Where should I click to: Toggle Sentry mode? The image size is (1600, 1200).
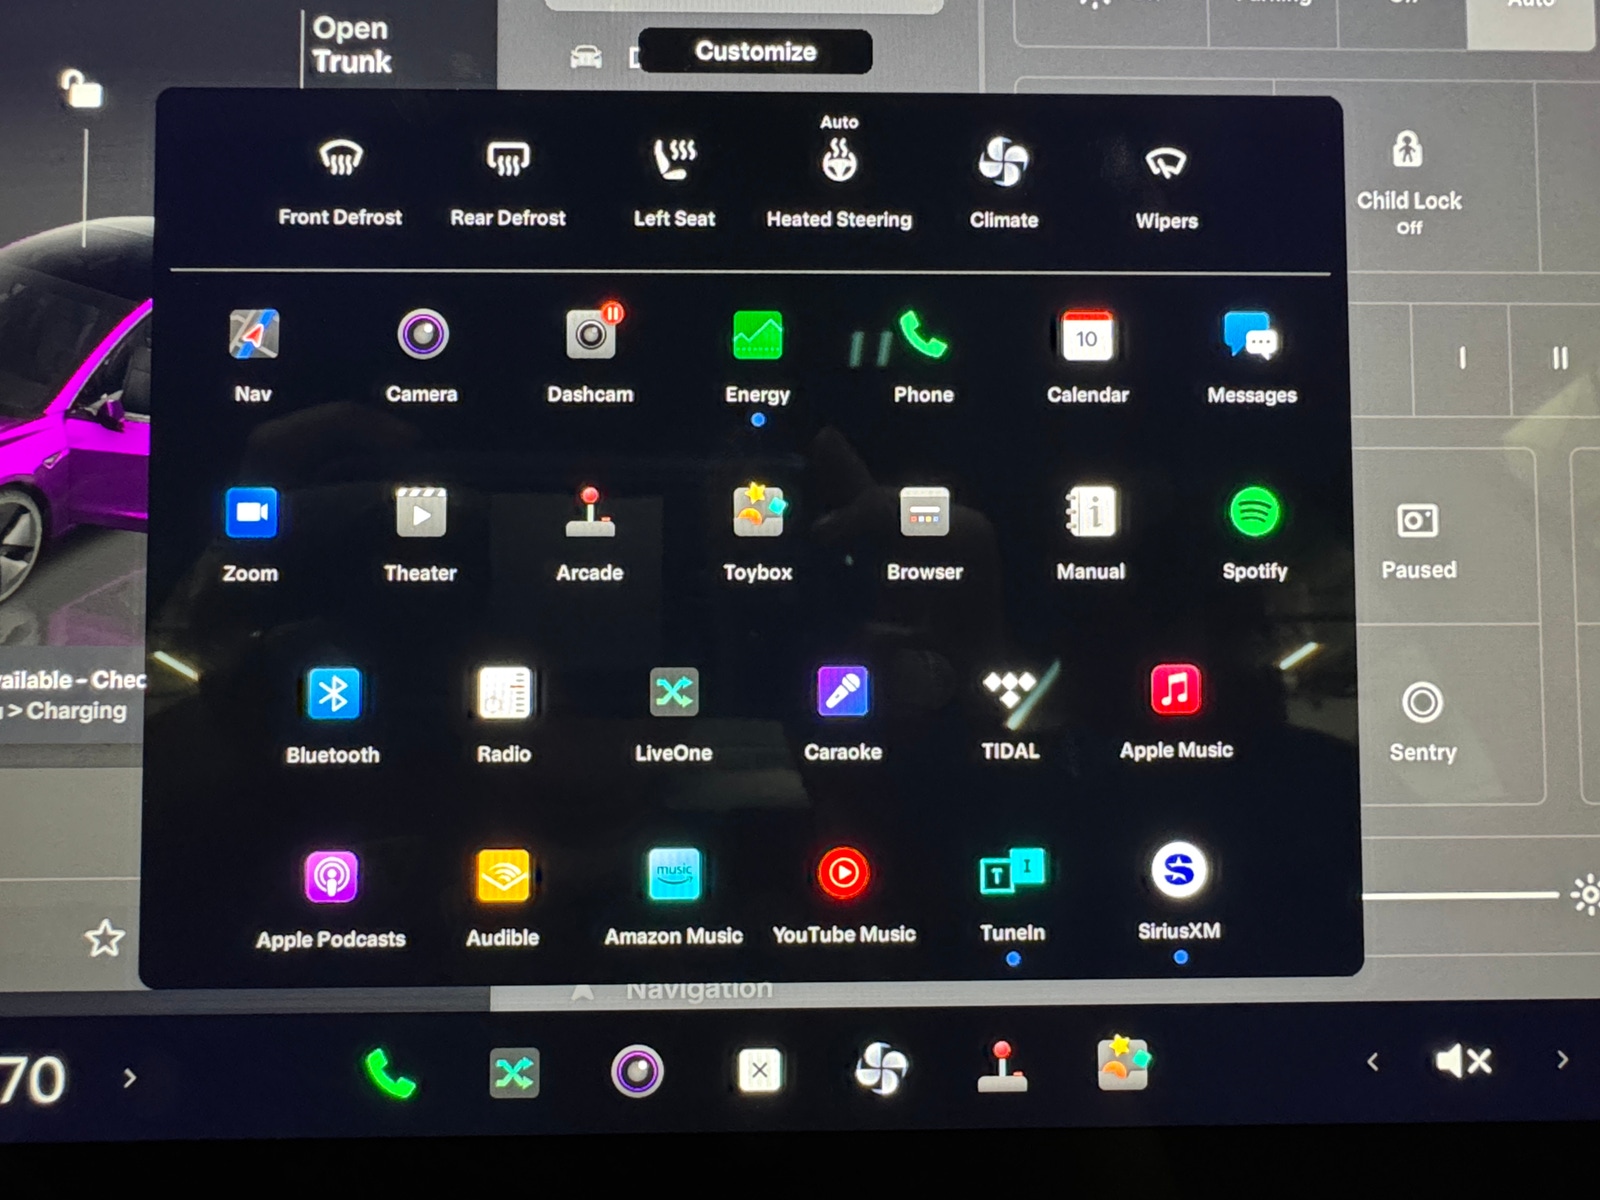click(x=1422, y=723)
